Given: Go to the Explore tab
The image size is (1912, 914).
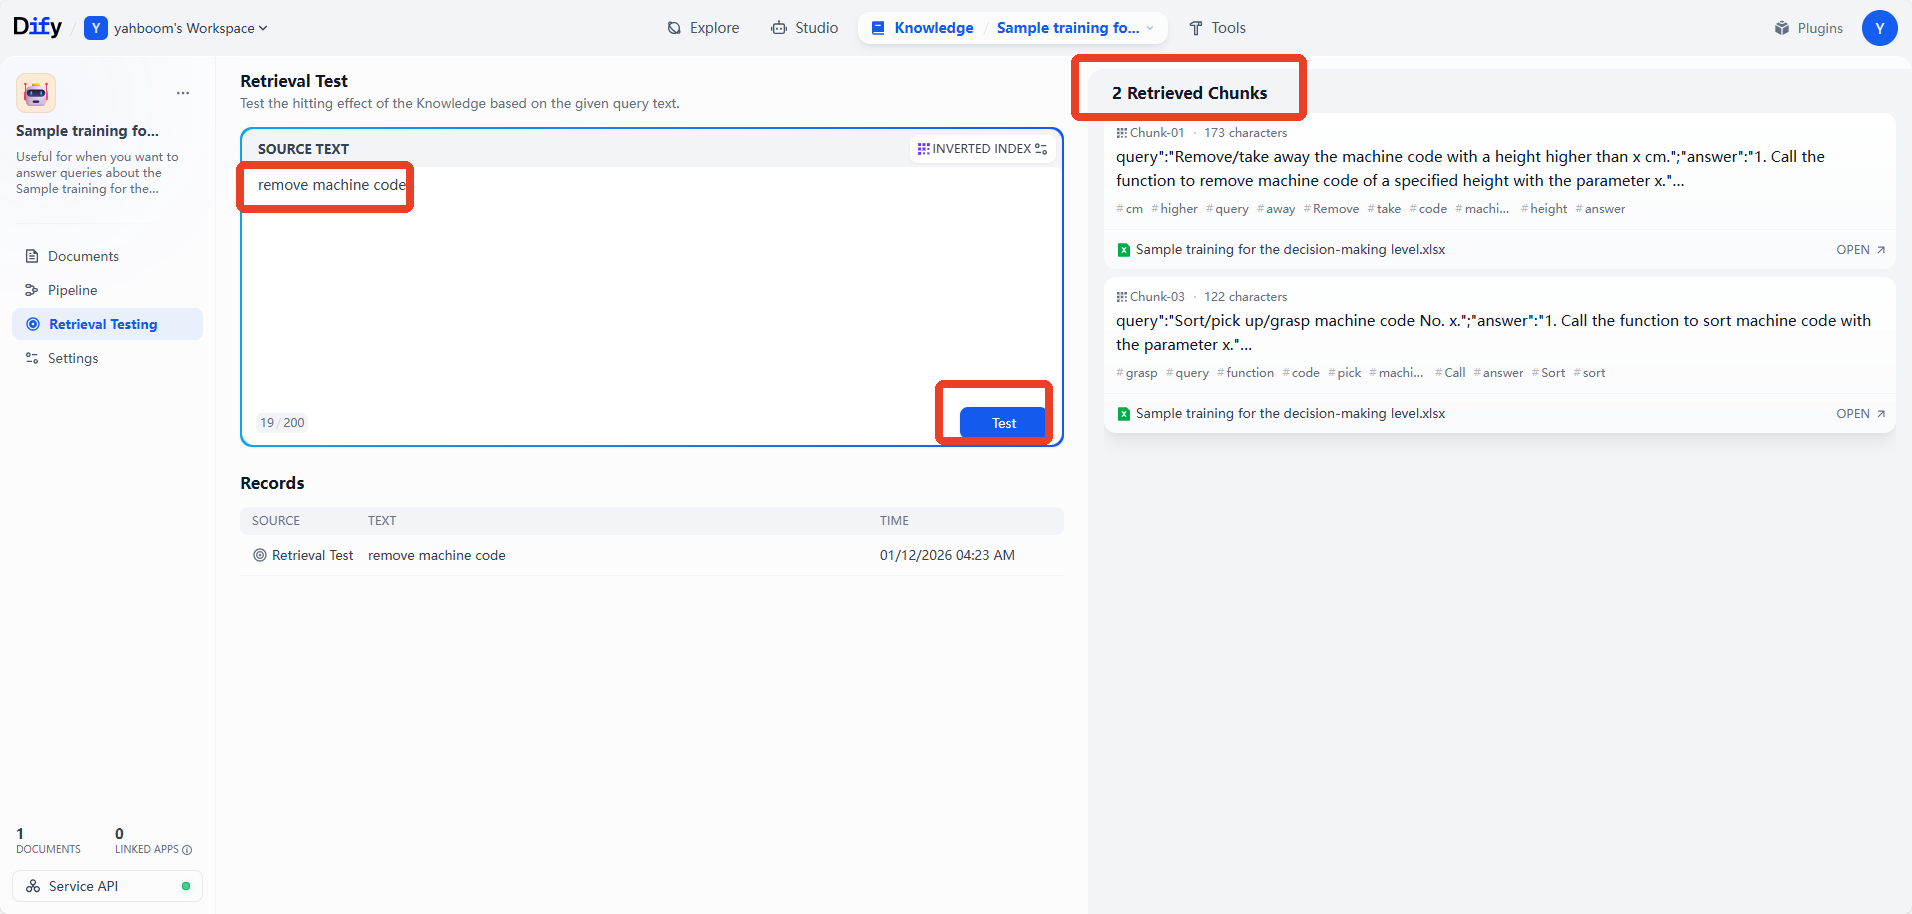Looking at the screenshot, I should pos(703,28).
